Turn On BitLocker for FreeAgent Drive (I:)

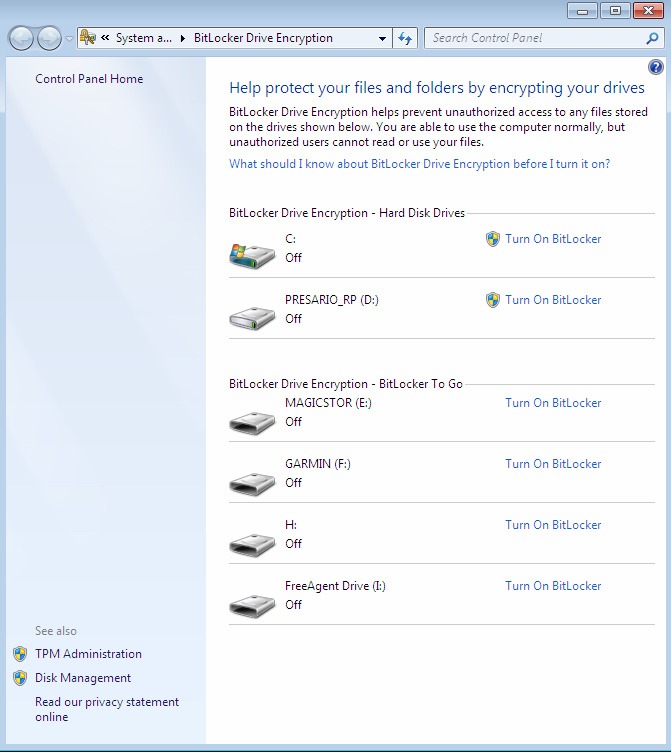pos(553,586)
